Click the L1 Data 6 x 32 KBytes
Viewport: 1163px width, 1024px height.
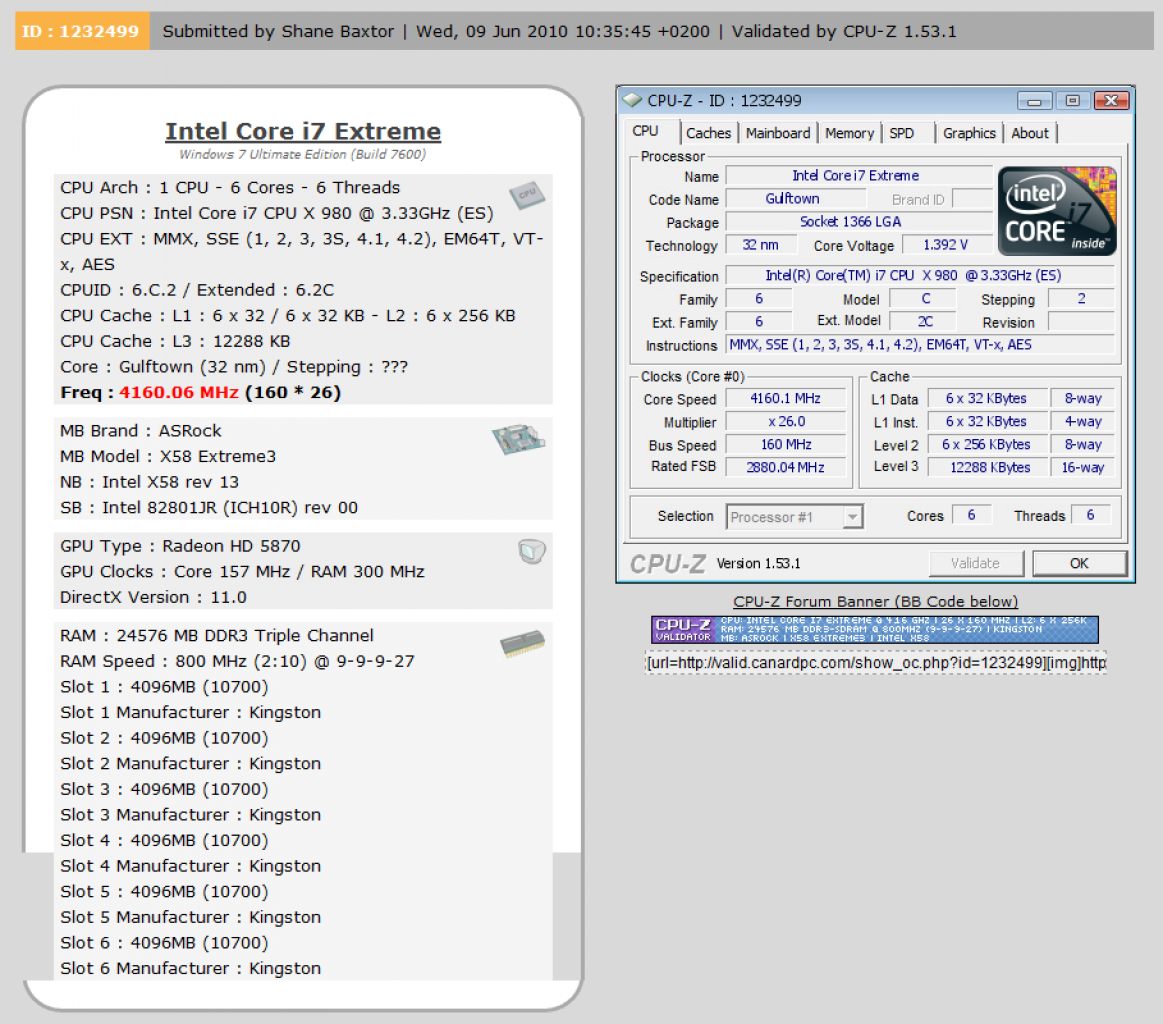[x=987, y=398]
